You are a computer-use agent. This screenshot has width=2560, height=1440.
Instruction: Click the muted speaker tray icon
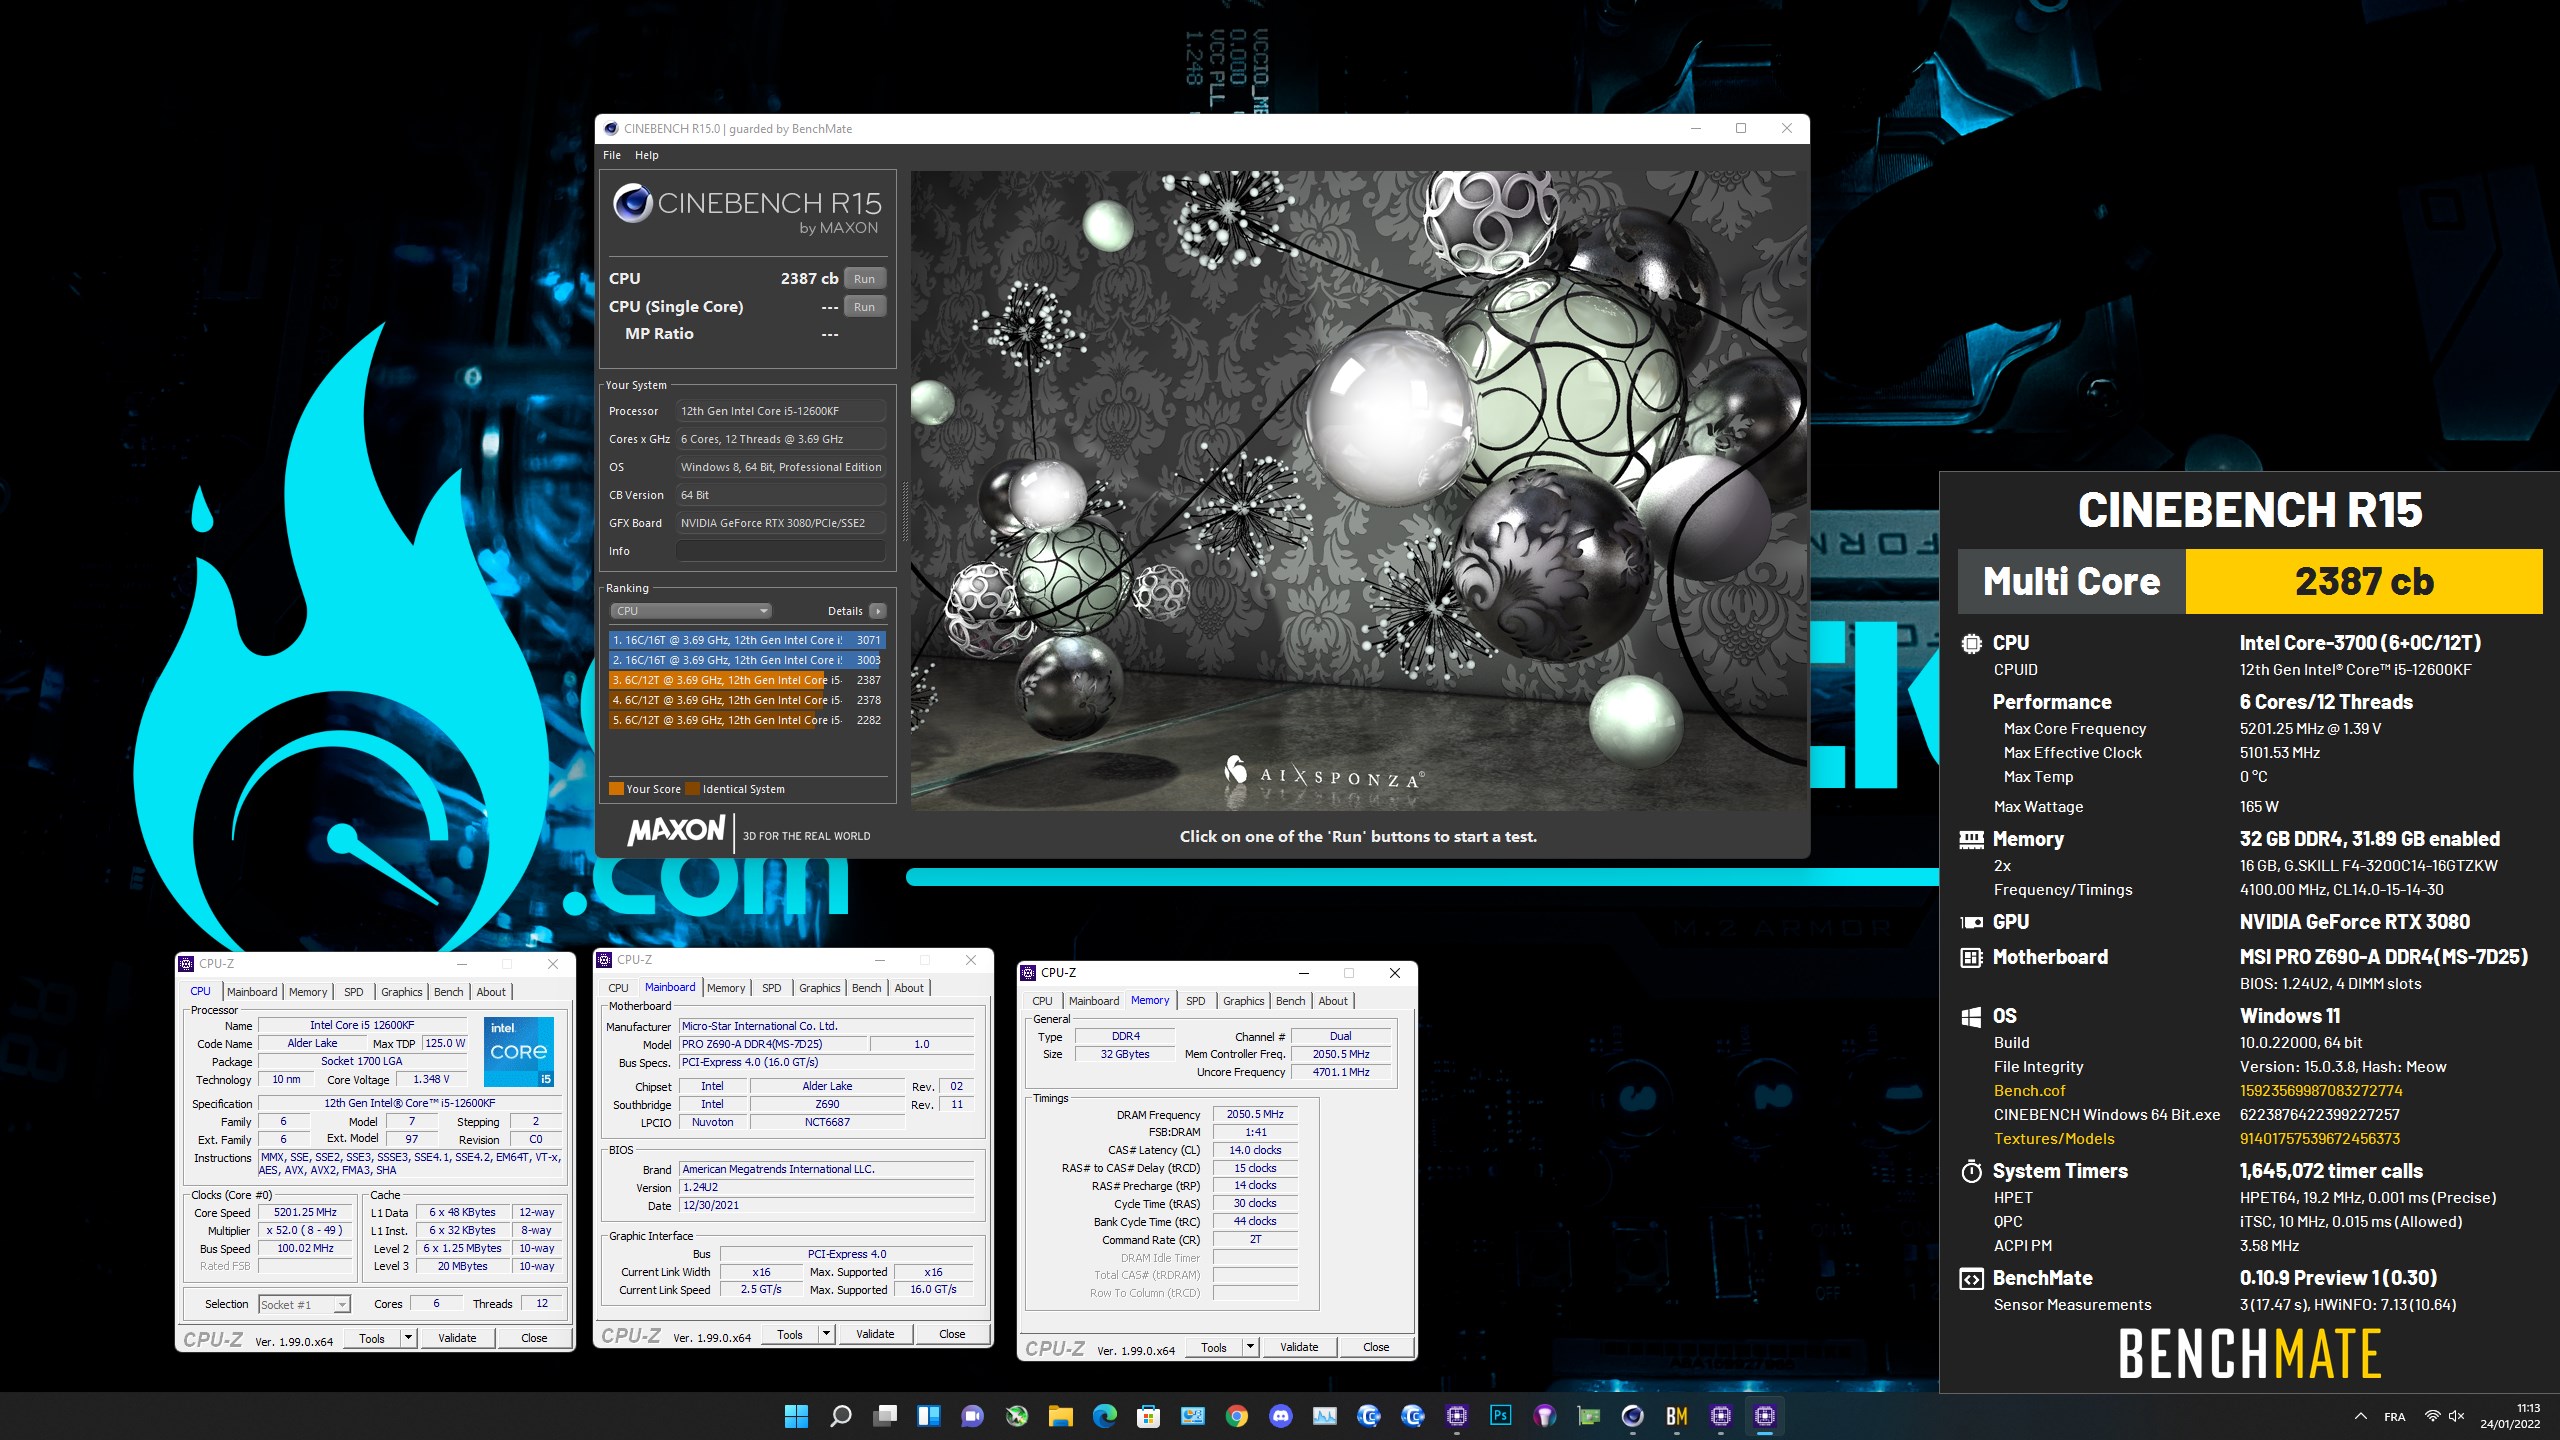(2457, 1416)
